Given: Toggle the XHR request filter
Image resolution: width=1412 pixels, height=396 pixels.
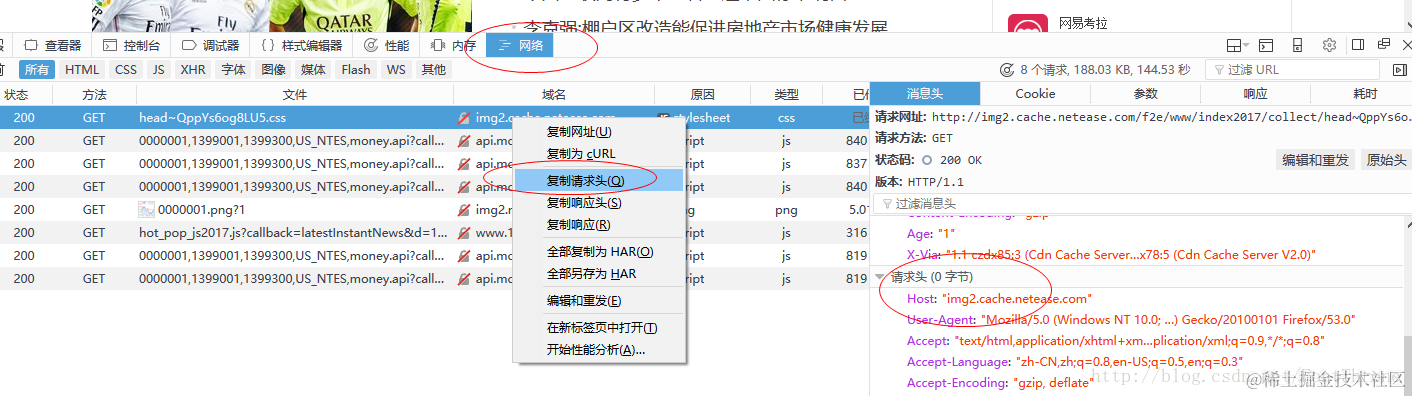Looking at the screenshot, I should [x=193, y=70].
